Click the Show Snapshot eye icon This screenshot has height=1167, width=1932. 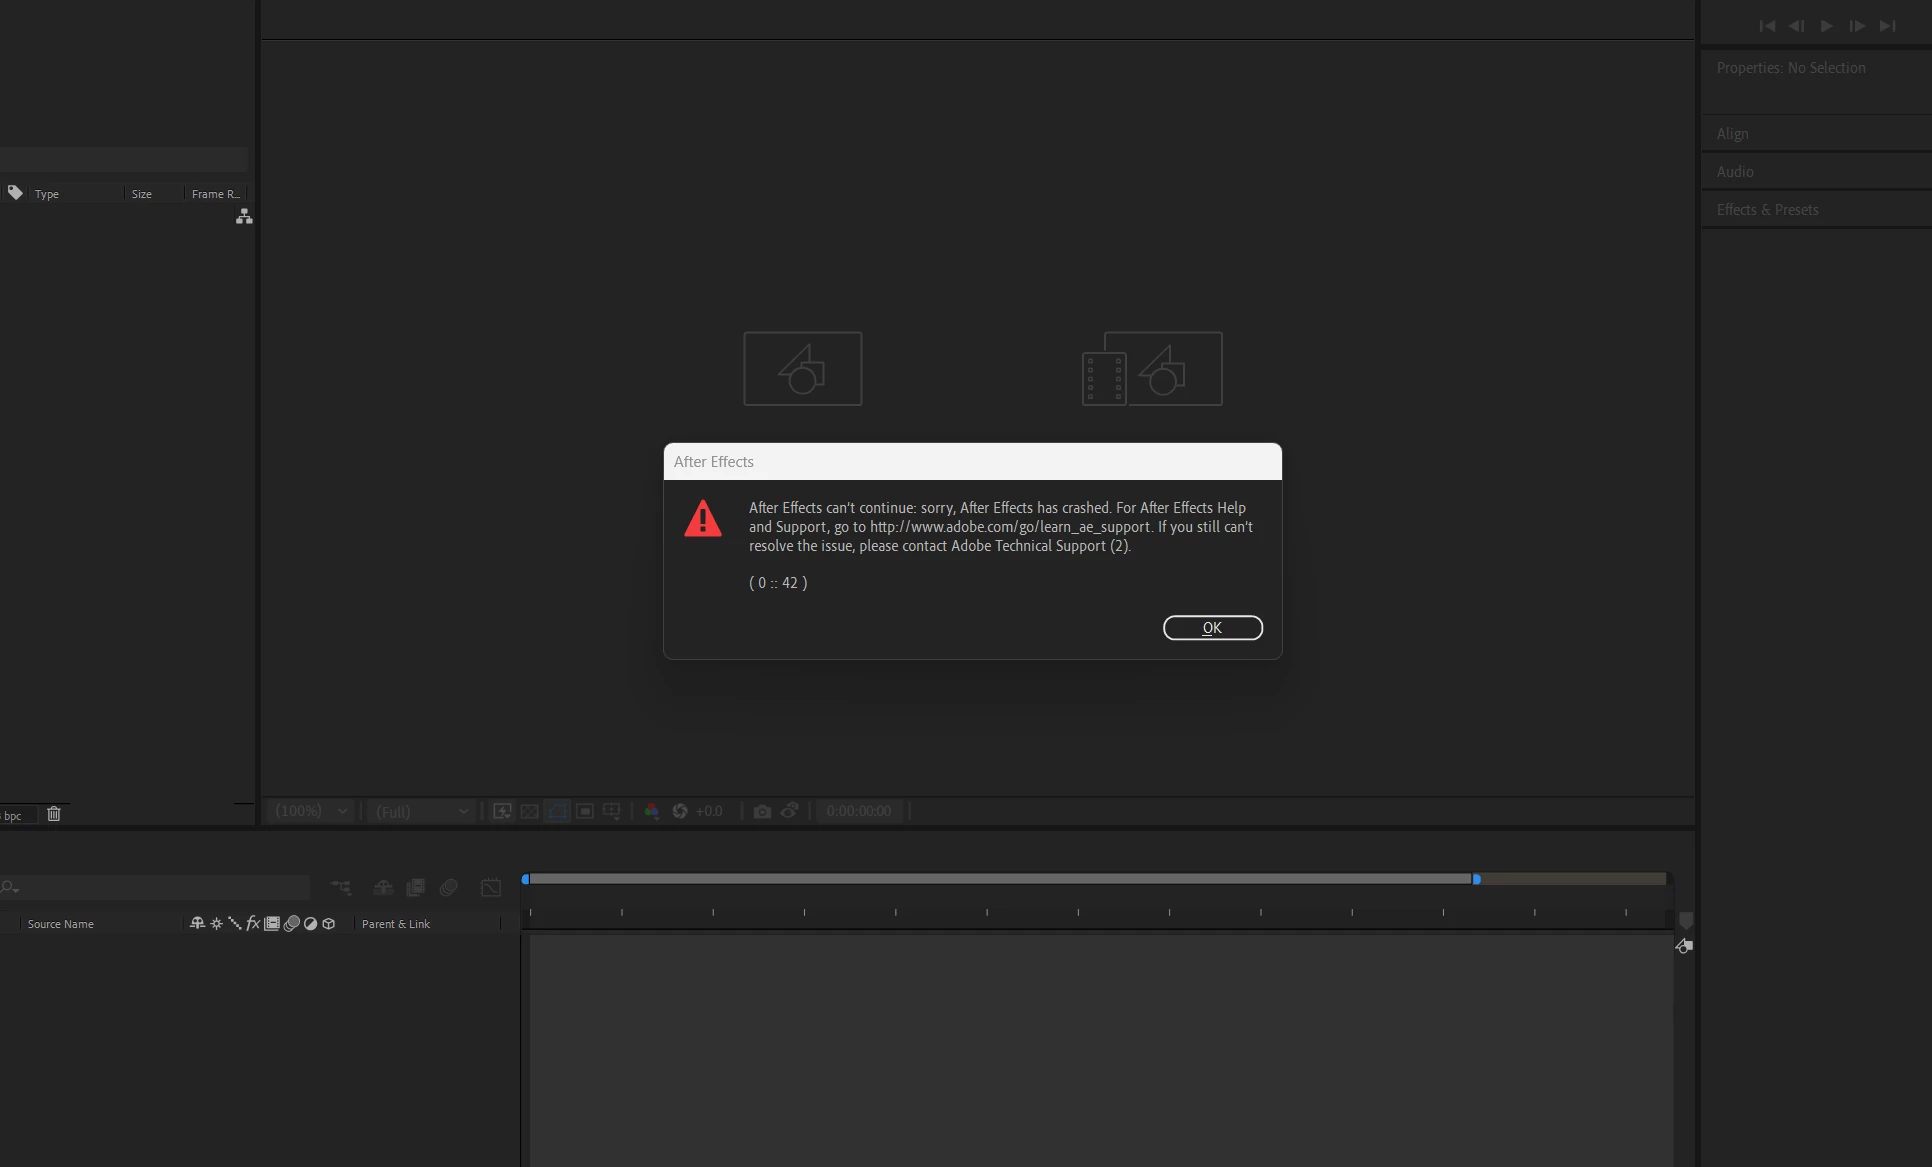pyautogui.click(x=790, y=811)
